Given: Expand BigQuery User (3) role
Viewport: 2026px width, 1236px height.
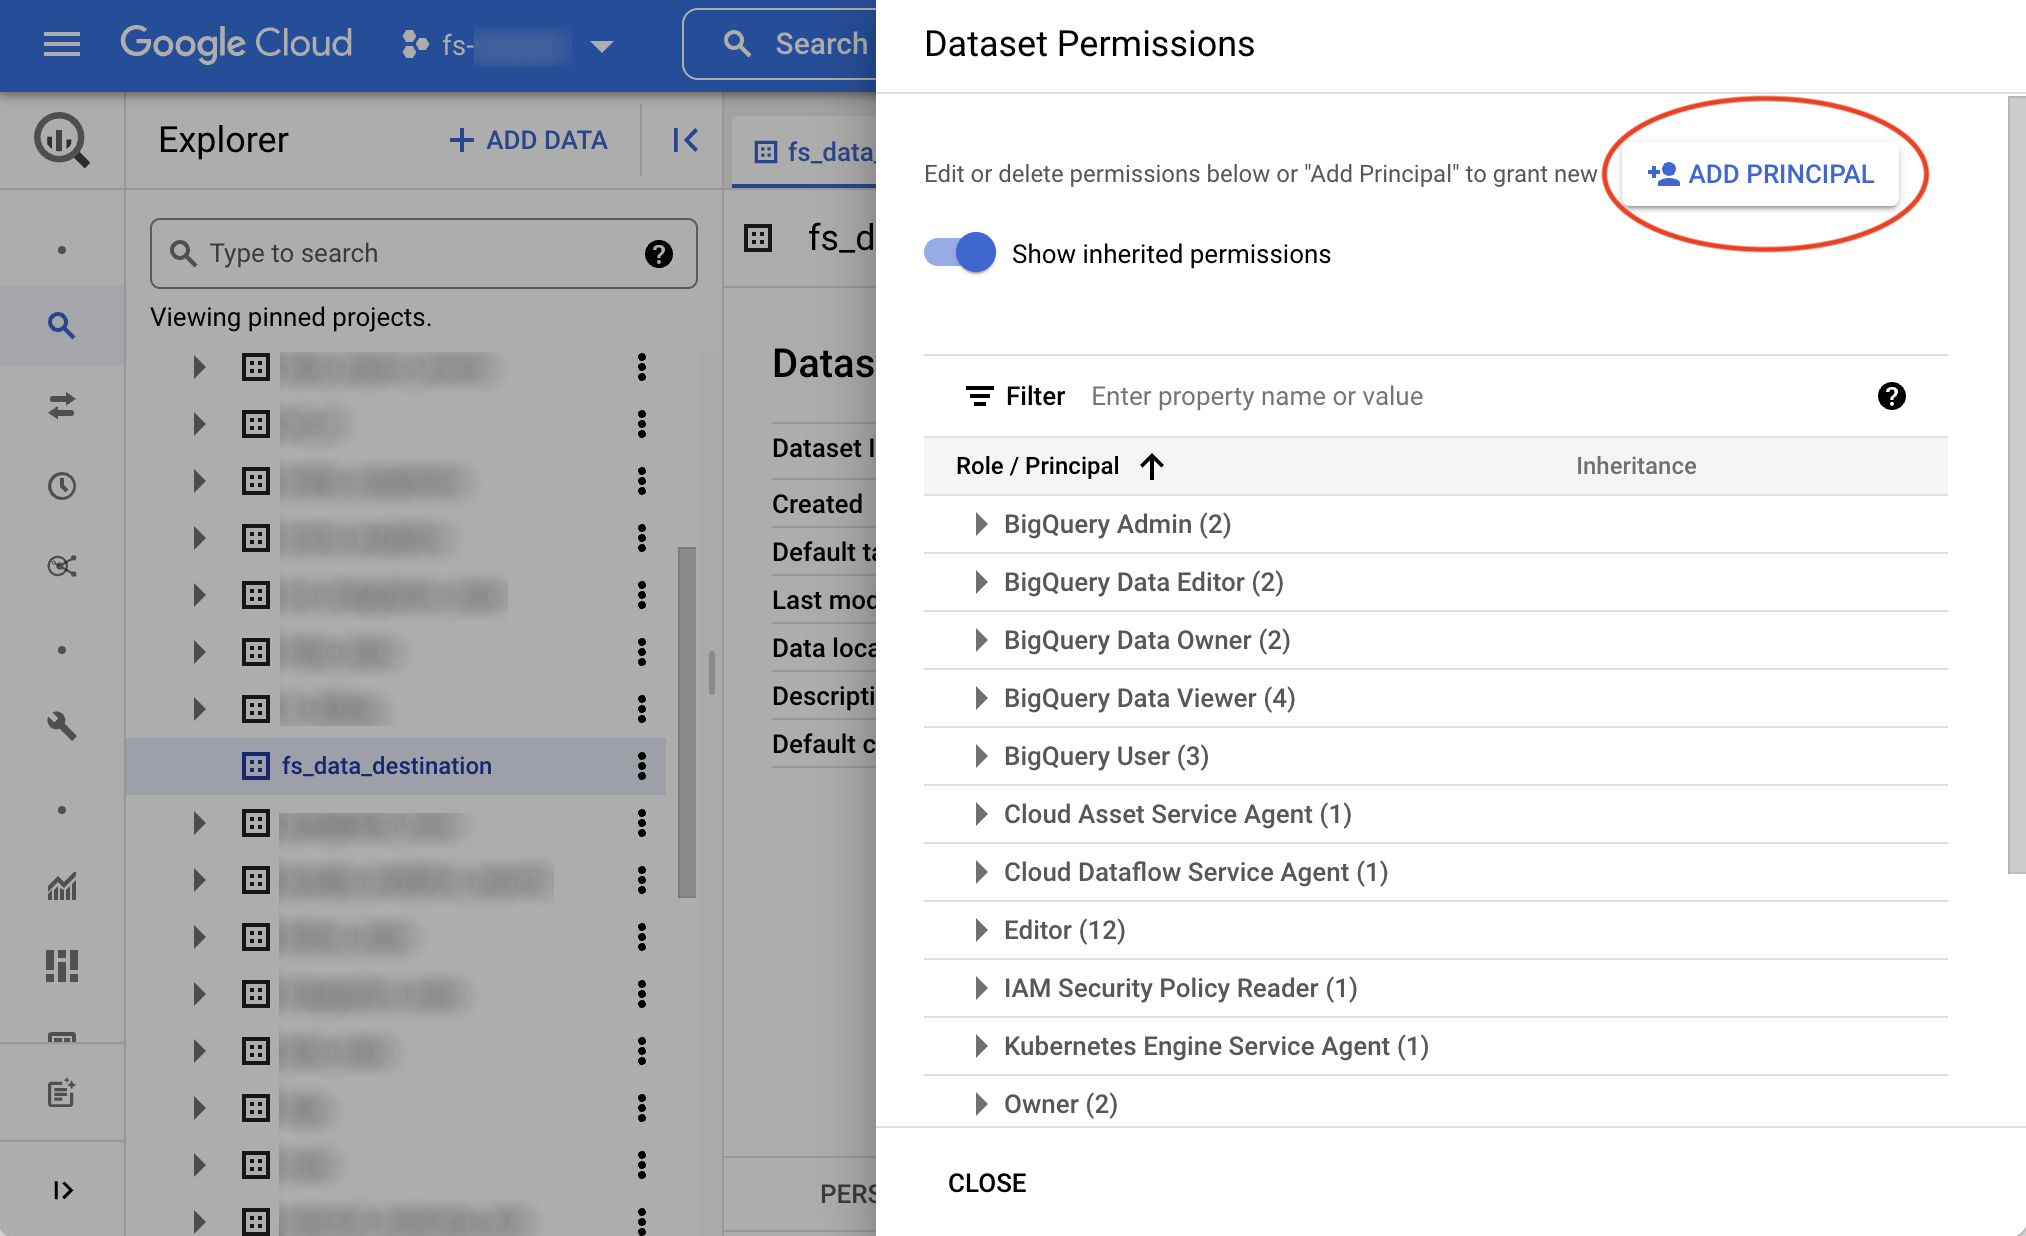Looking at the screenshot, I should (981, 756).
